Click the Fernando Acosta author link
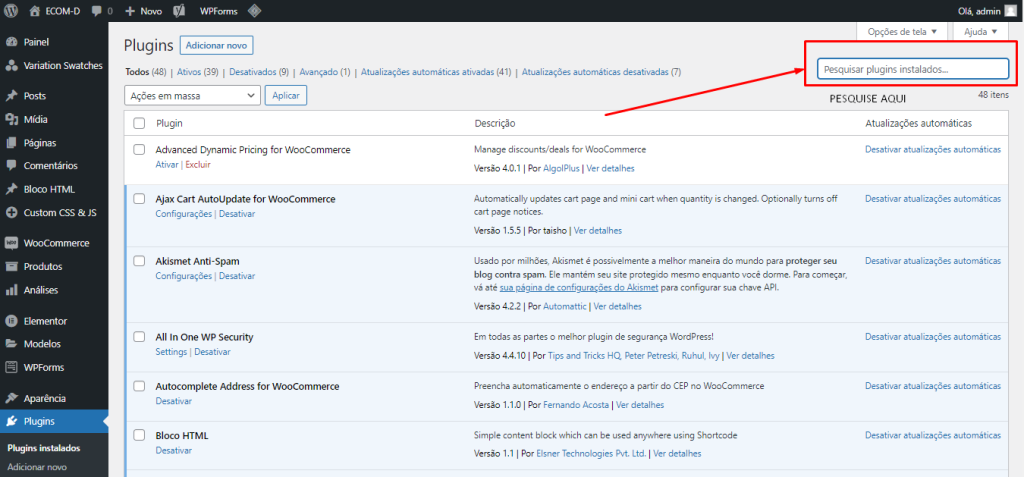 point(576,404)
